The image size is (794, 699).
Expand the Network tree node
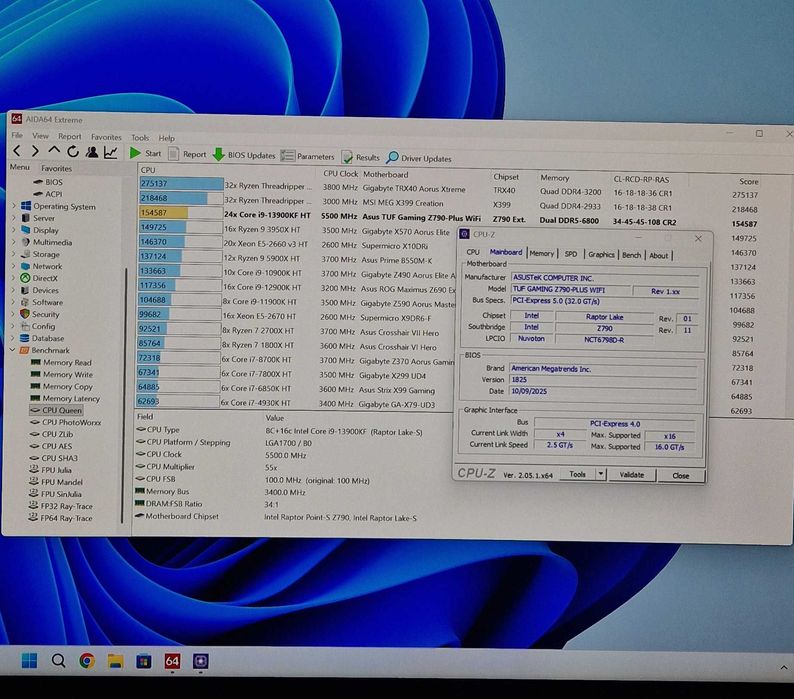tap(14, 266)
